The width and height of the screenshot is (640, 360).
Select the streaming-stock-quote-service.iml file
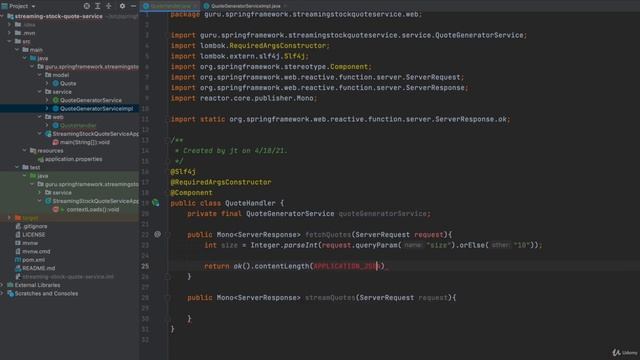[x=68, y=277]
